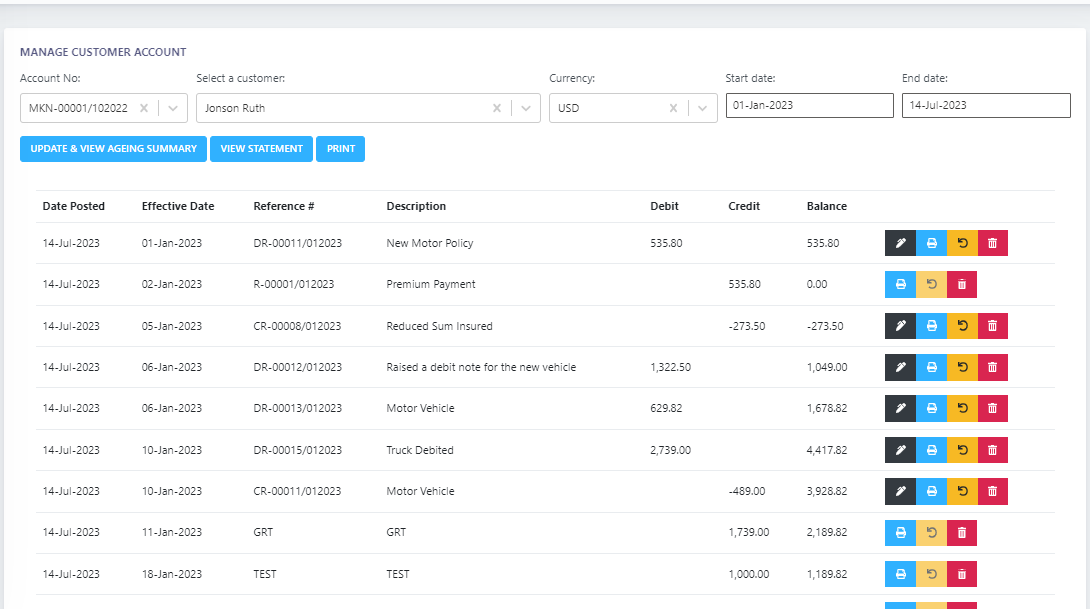Click reference CR-00008/012023
This screenshot has height=609, width=1090.
click(298, 326)
